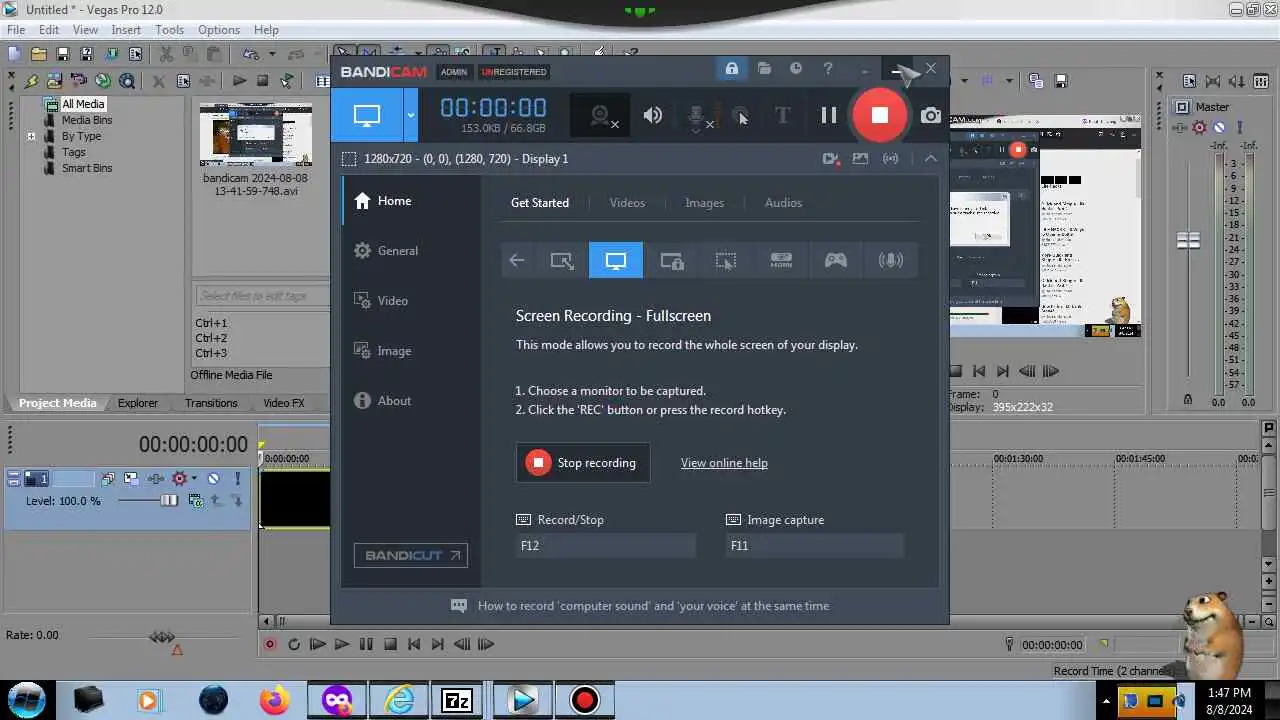The width and height of the screenshot is (1280, 720).
Task: Adjust the track Level slider
Action: click(x=168, y=500)
